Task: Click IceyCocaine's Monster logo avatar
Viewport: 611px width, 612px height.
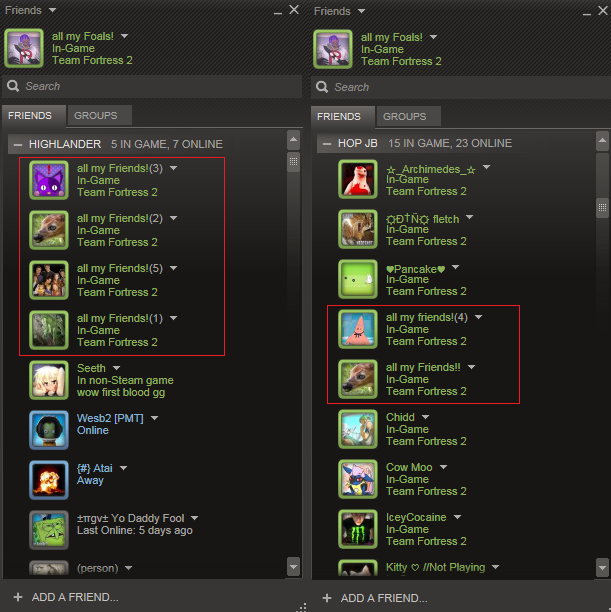Action: click(358, 529)
